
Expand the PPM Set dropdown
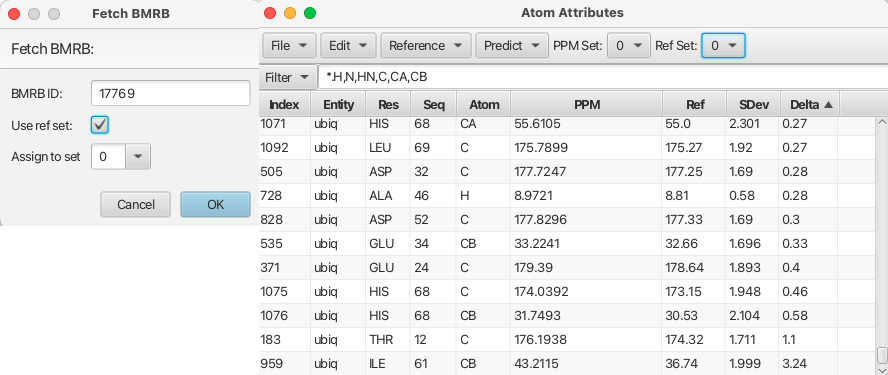[x=629, y=46]
